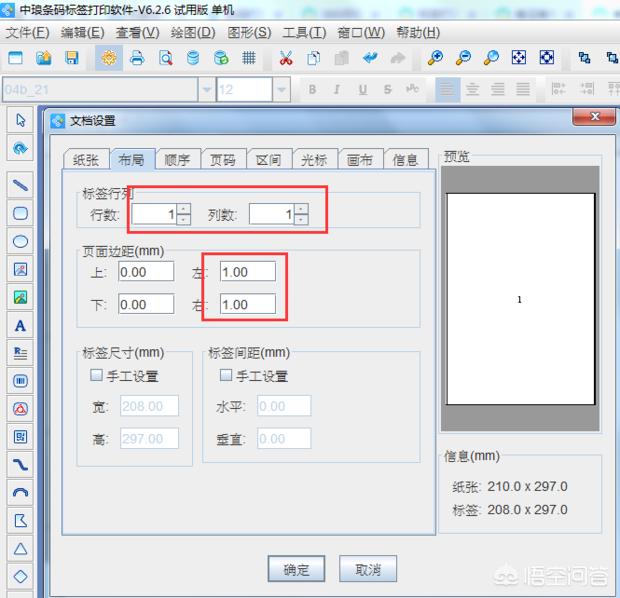
Task: Open the 工具(T) menu
Action: [x=304, y=32]
